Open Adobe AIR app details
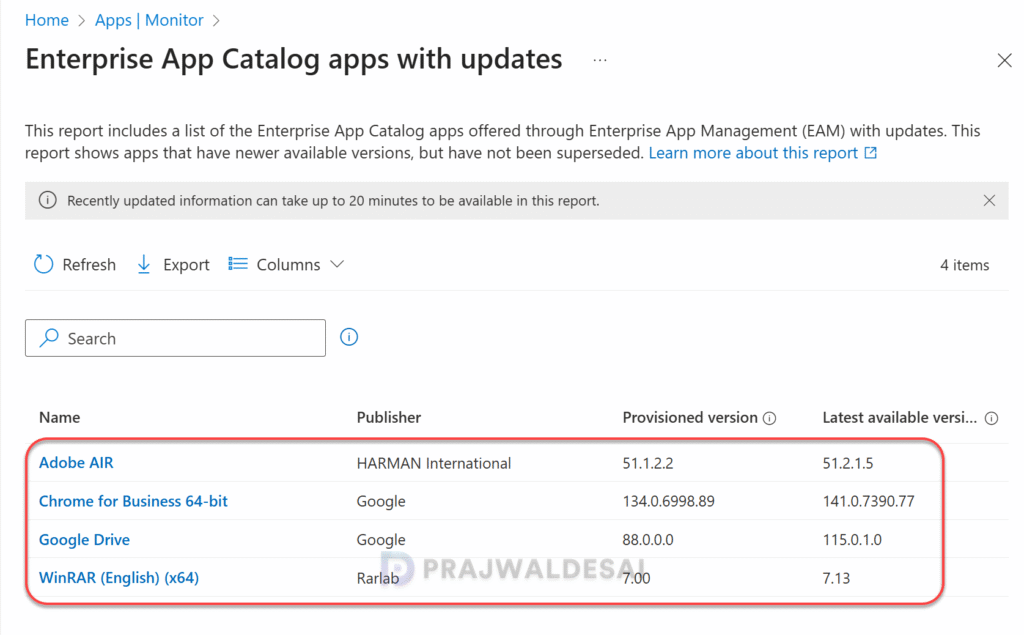The height and width of the screenshot is (635, 1024). point(76,463)
